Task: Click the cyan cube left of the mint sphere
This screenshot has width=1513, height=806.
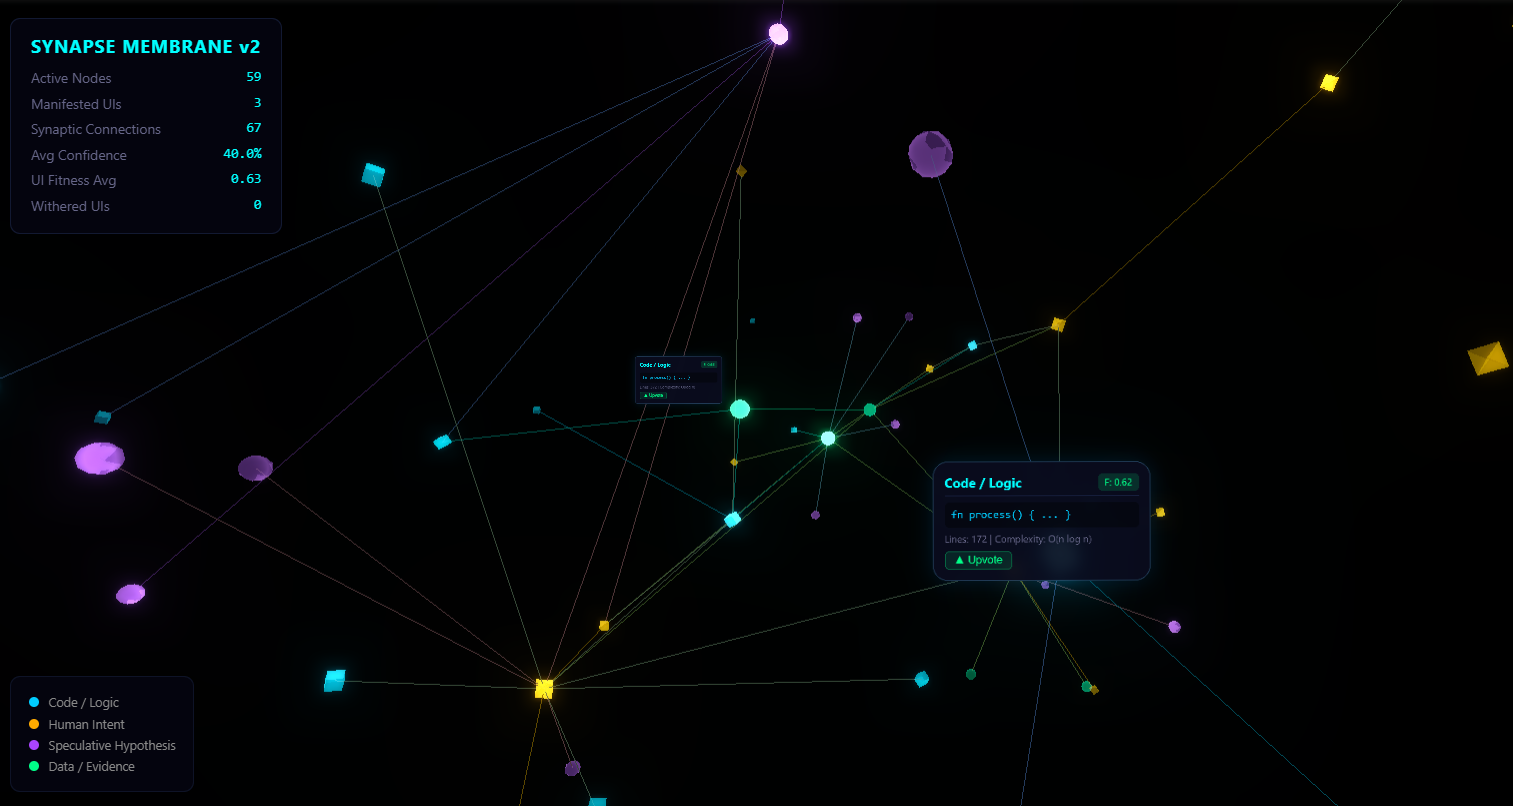Action: point(442,441)
